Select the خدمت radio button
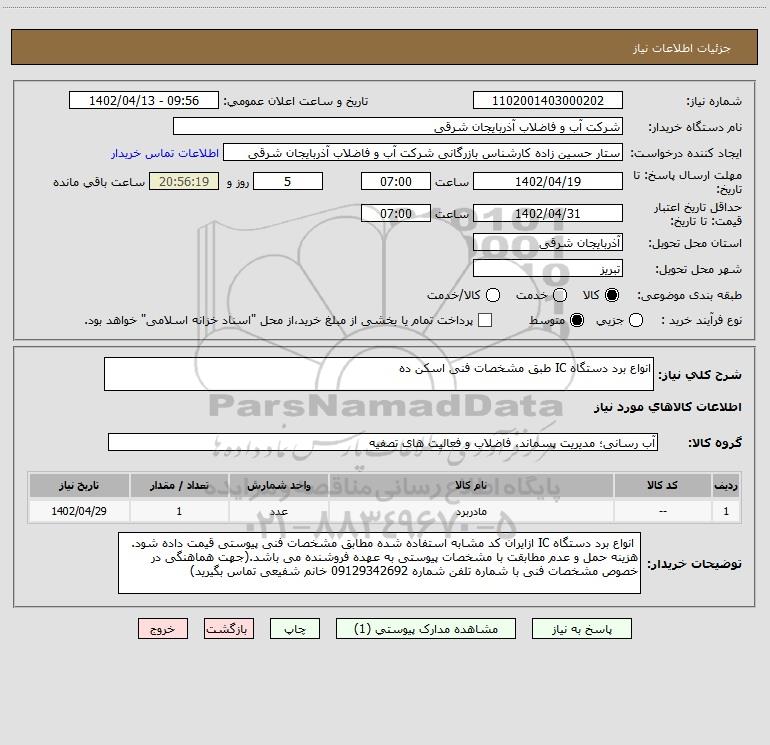Viewport: 770px width, 745px height. [x=560, y=295]
